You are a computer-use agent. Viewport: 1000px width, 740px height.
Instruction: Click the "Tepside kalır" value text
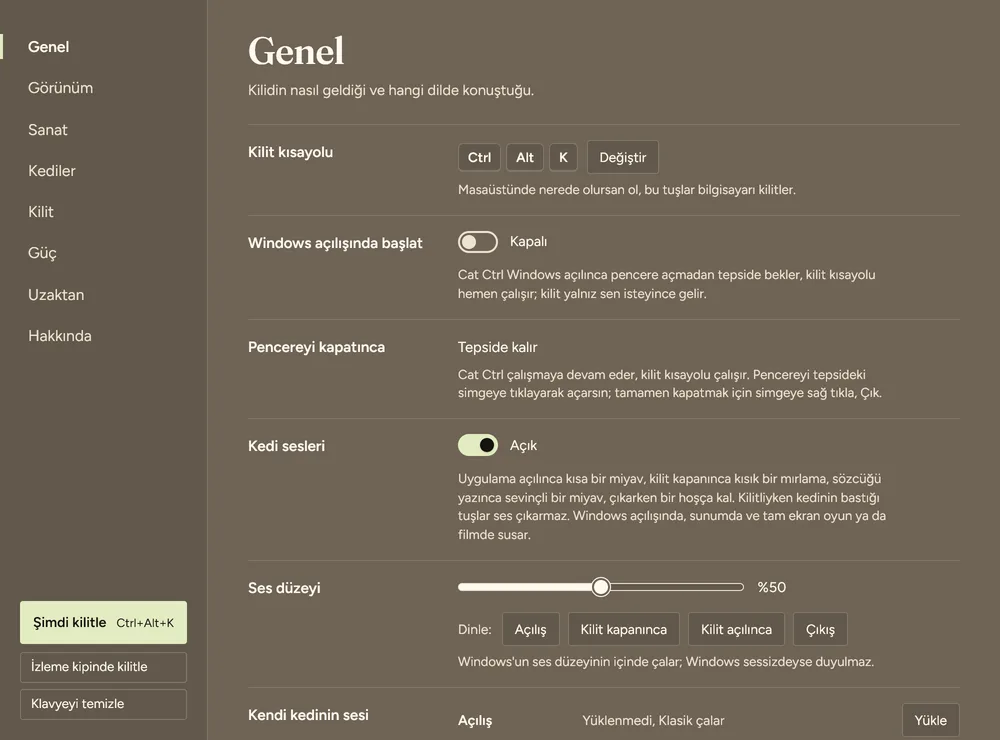point(497,347)
